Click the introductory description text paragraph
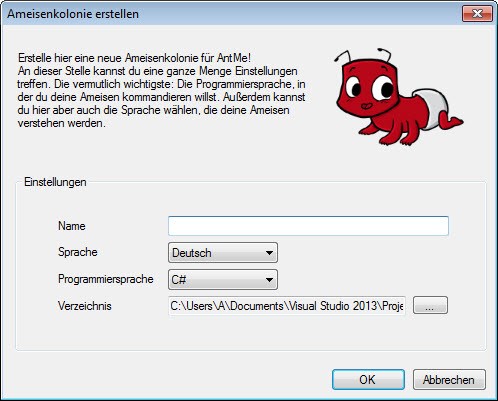This screenshot has height=401, width=498. coord(162,90)
